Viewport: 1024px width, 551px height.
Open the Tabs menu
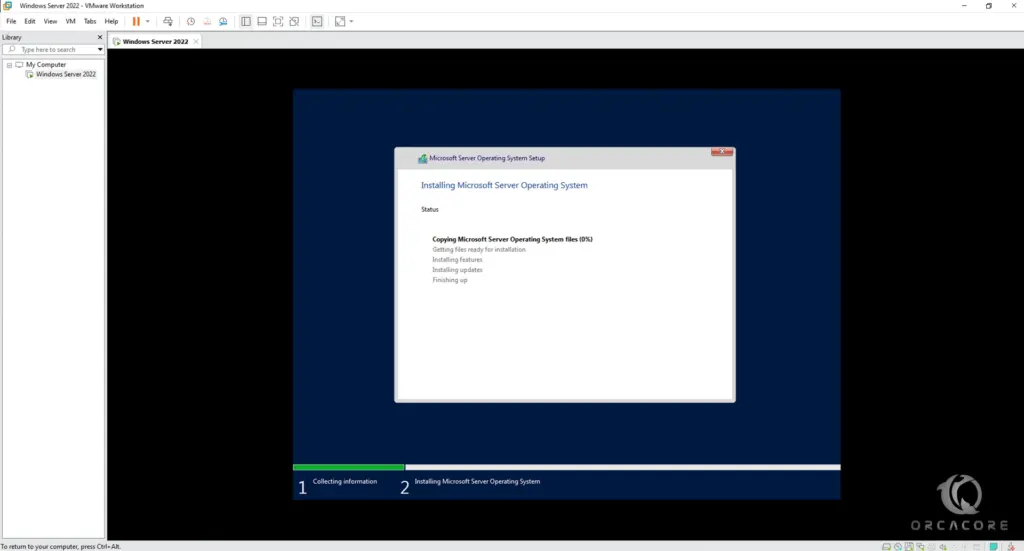(x=90, y=22)
